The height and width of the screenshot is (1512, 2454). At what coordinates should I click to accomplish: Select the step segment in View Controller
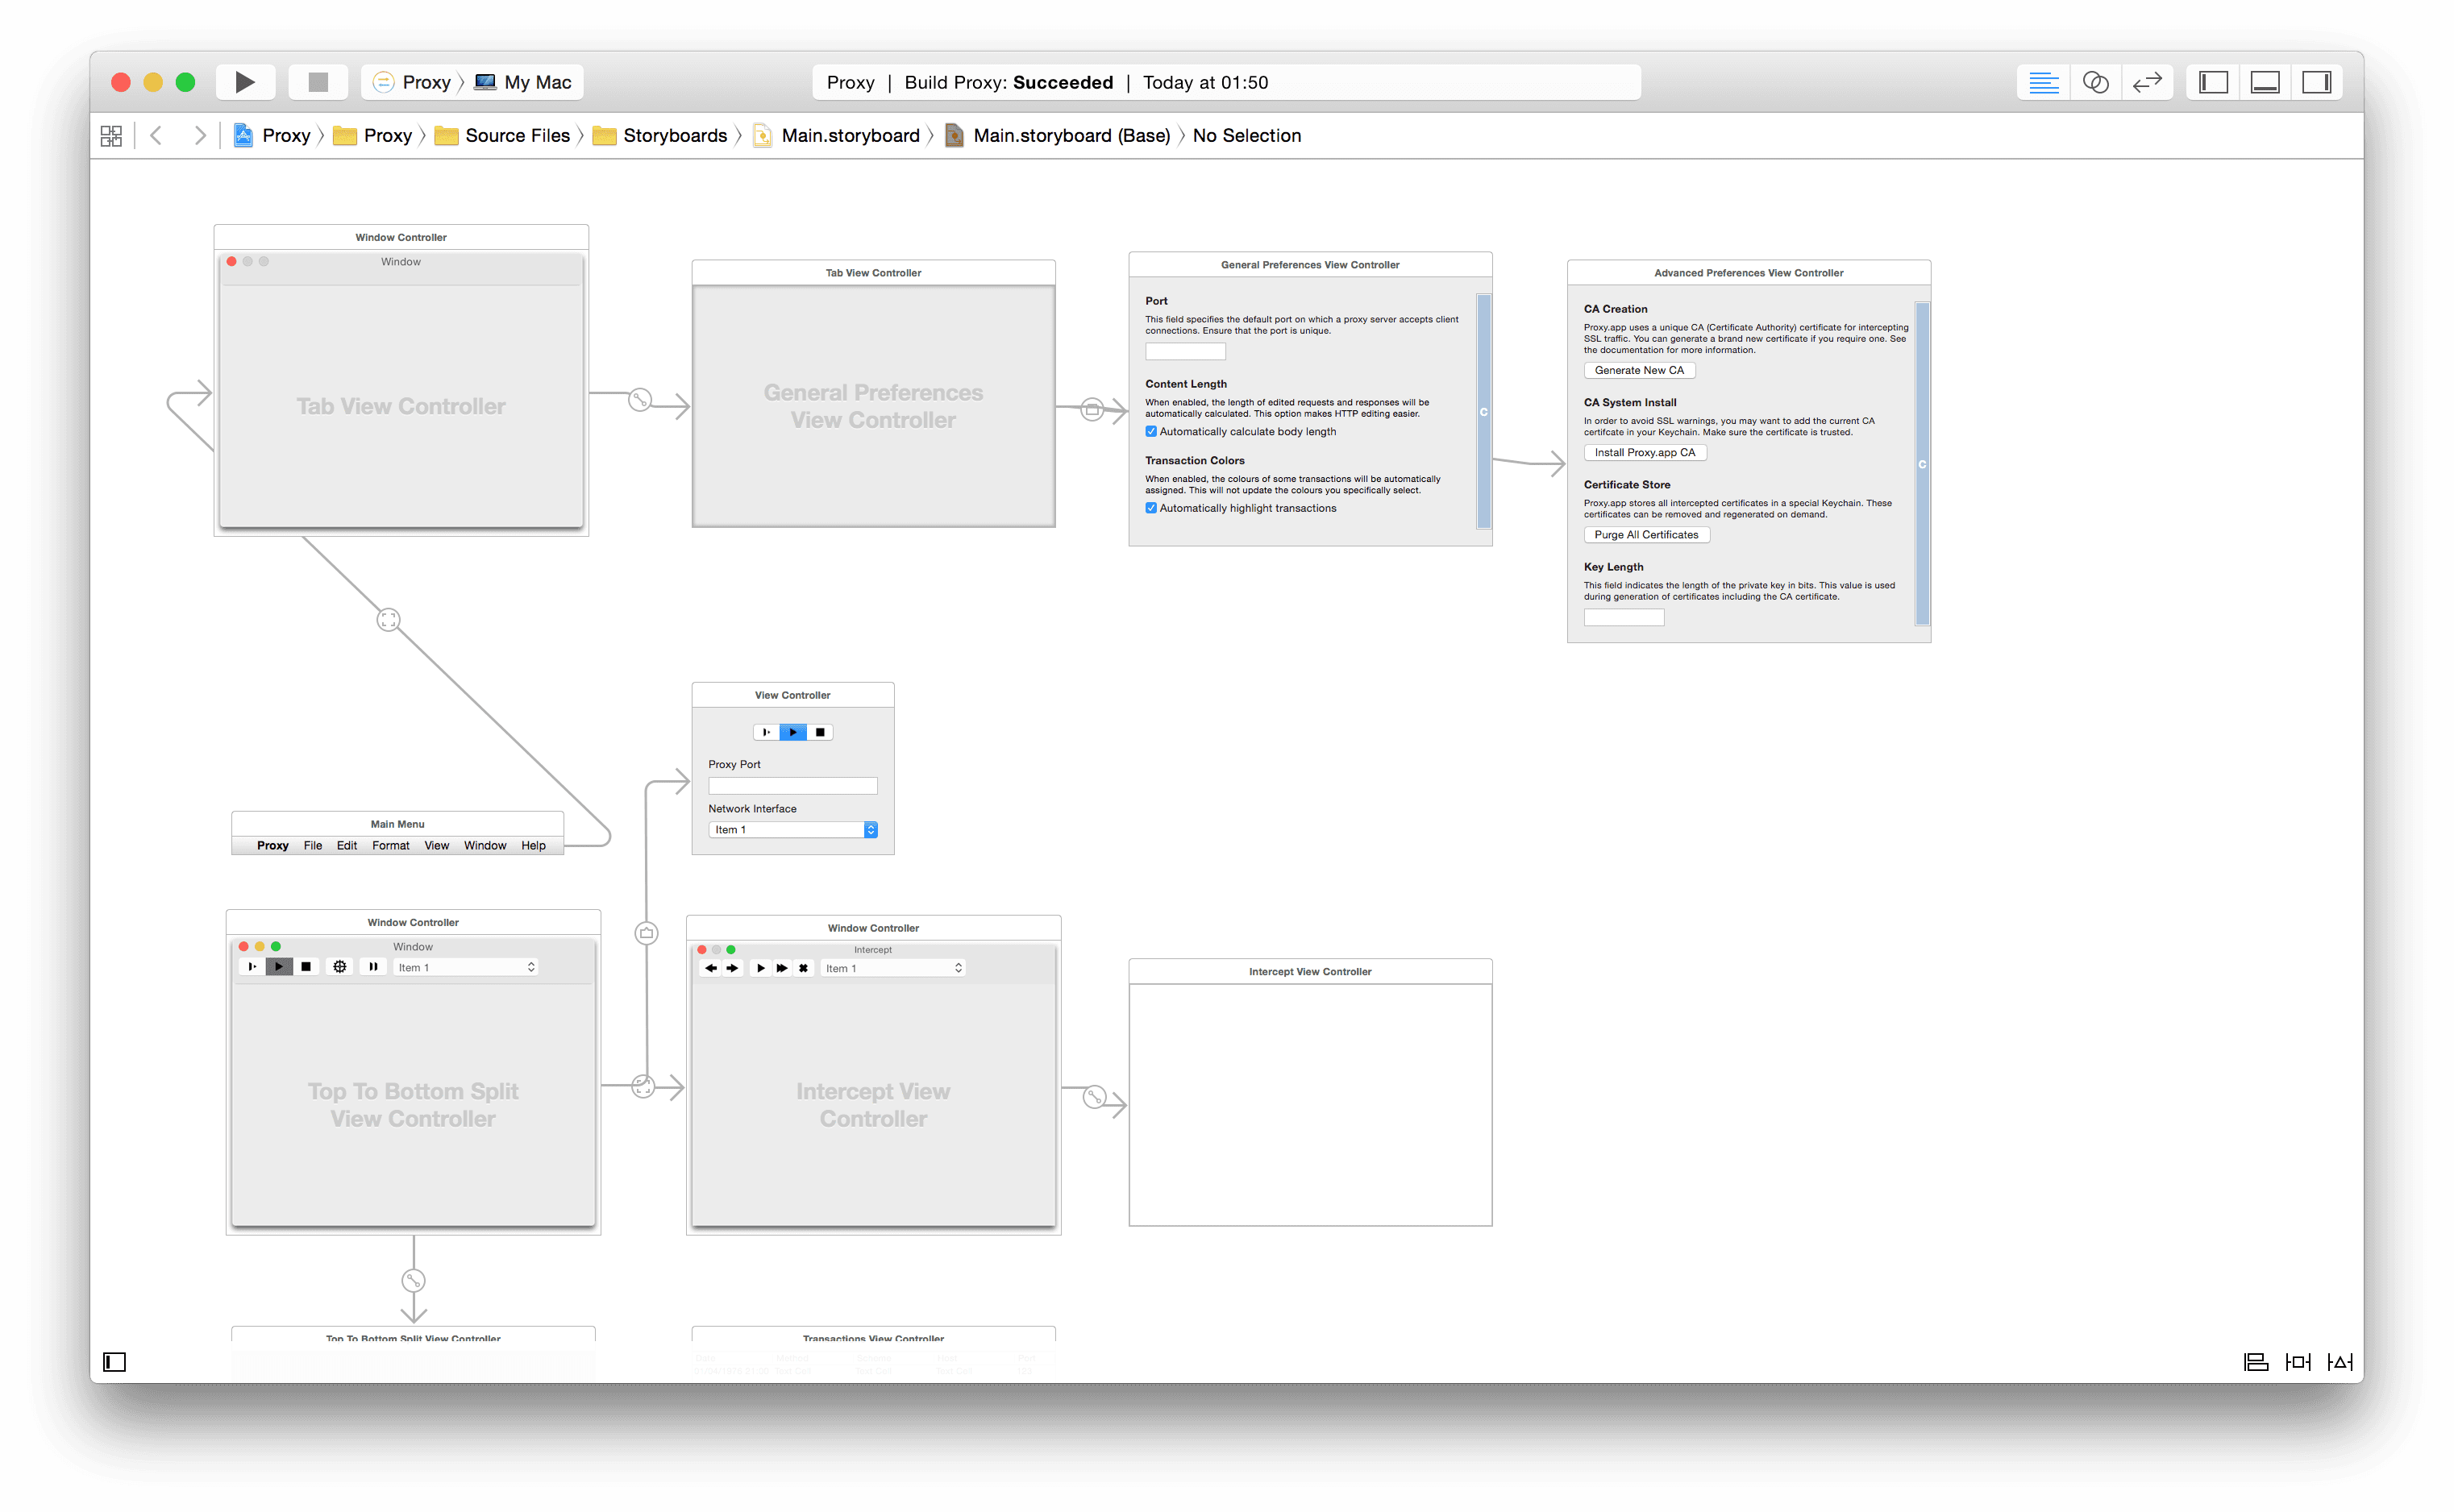coord(766,732)
